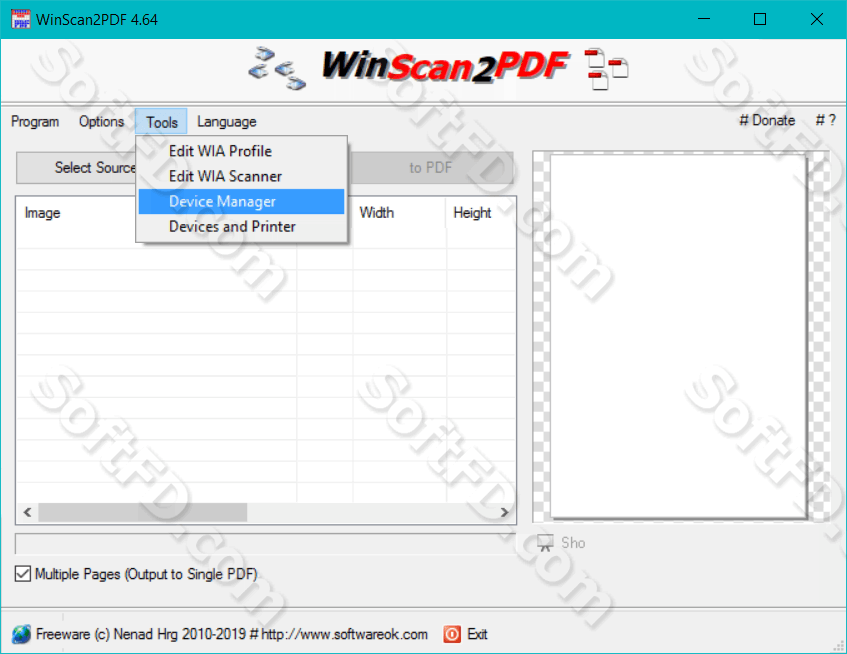Image resolution: width=847 pixels, height=654 pixels.
Task: Click the right scroll arrow of list
Action: 504,512
